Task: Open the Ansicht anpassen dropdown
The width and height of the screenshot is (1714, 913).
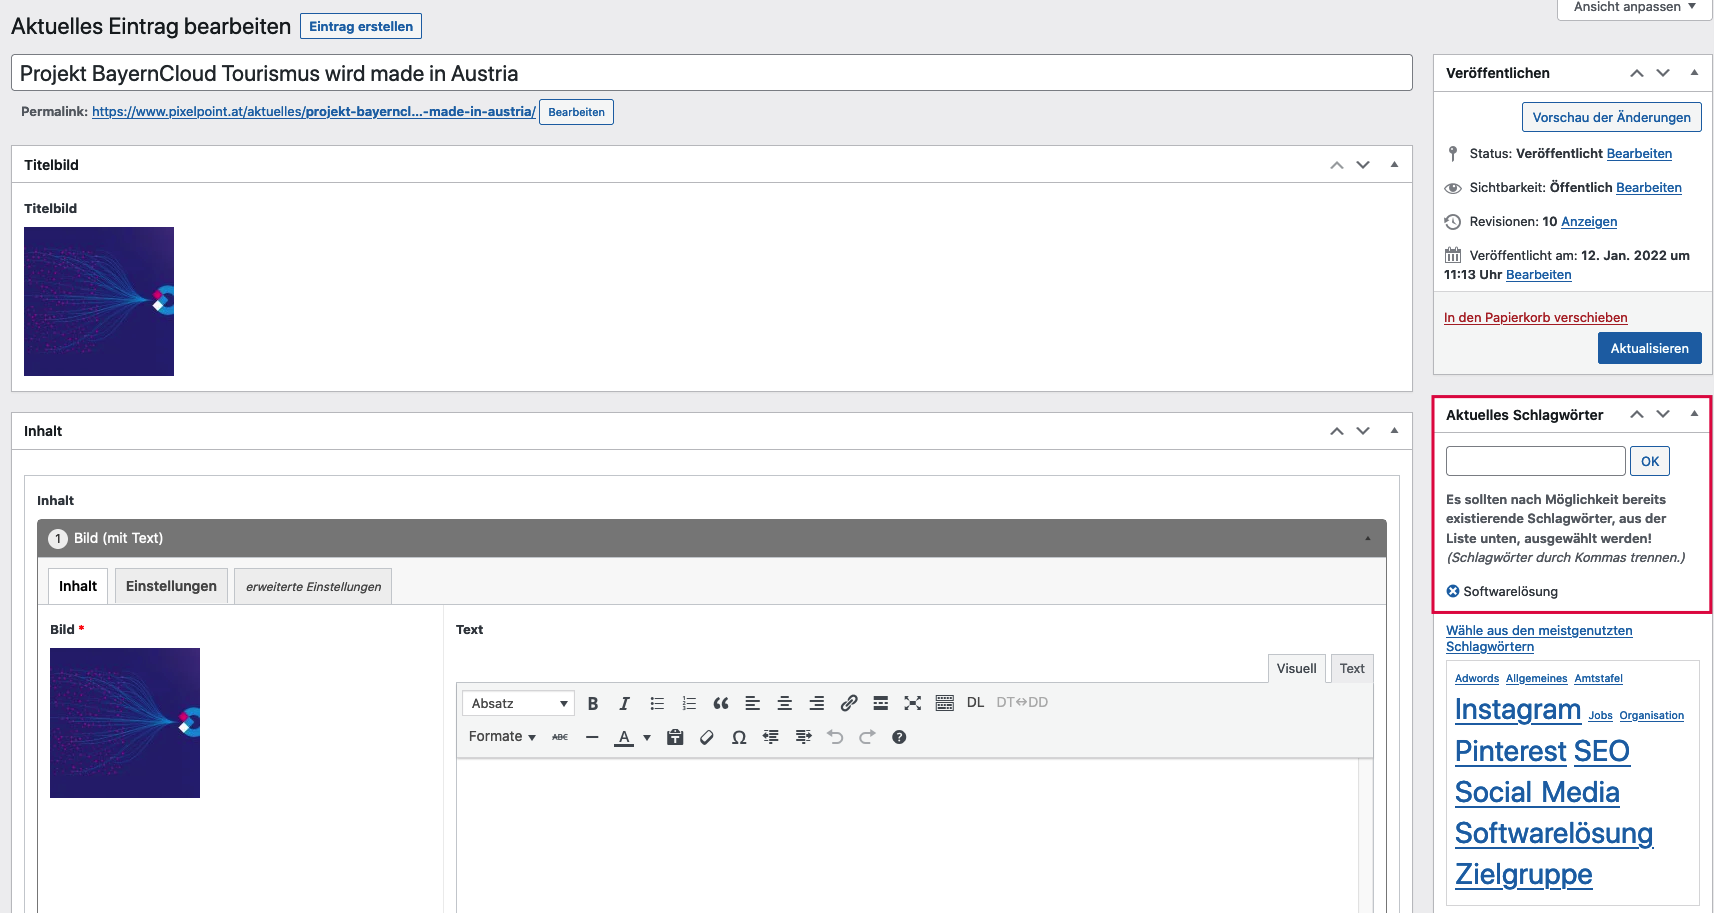Action: tap(1634, 7)
